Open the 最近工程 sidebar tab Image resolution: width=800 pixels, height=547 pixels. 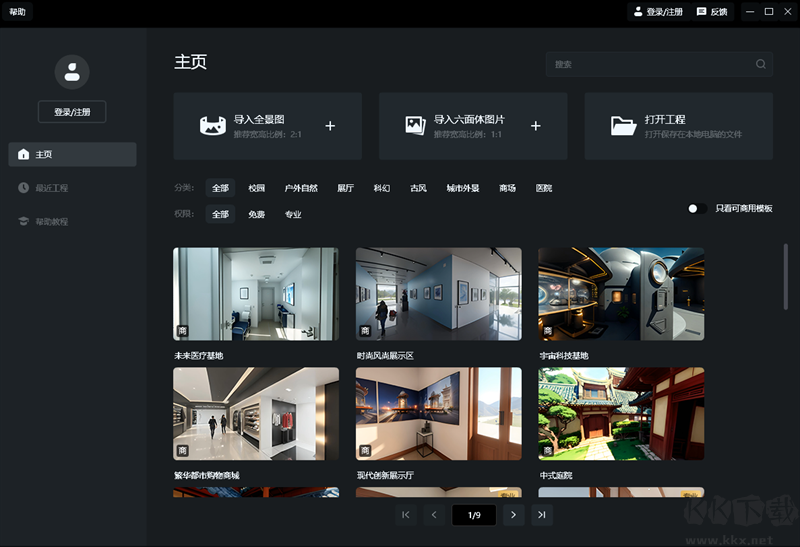72,188
